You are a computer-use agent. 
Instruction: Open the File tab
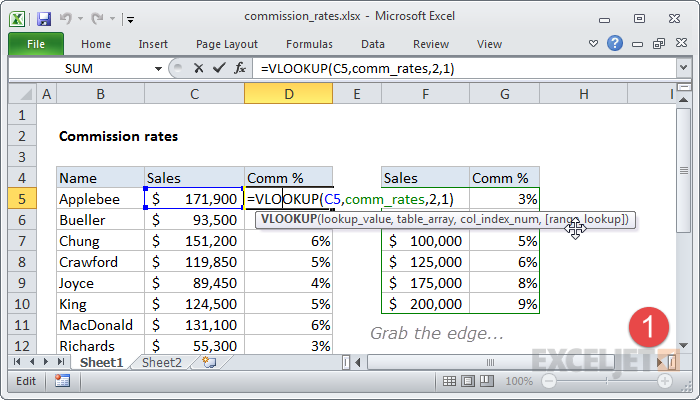pyautogui.click(x=36, y=44)
